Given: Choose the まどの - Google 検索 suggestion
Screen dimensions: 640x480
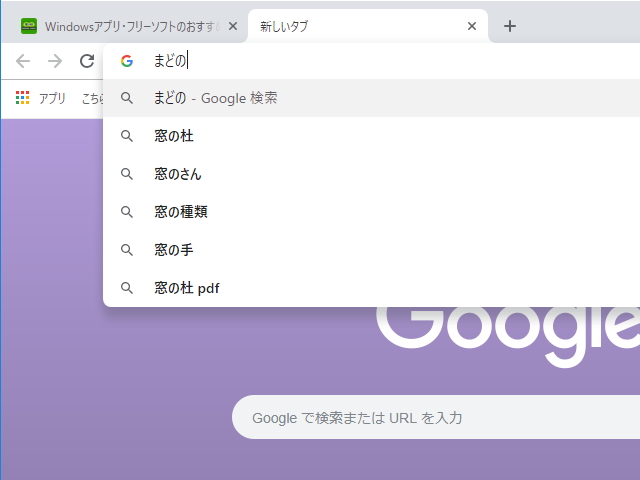Looking at the screenshot, I should point(371,98).
